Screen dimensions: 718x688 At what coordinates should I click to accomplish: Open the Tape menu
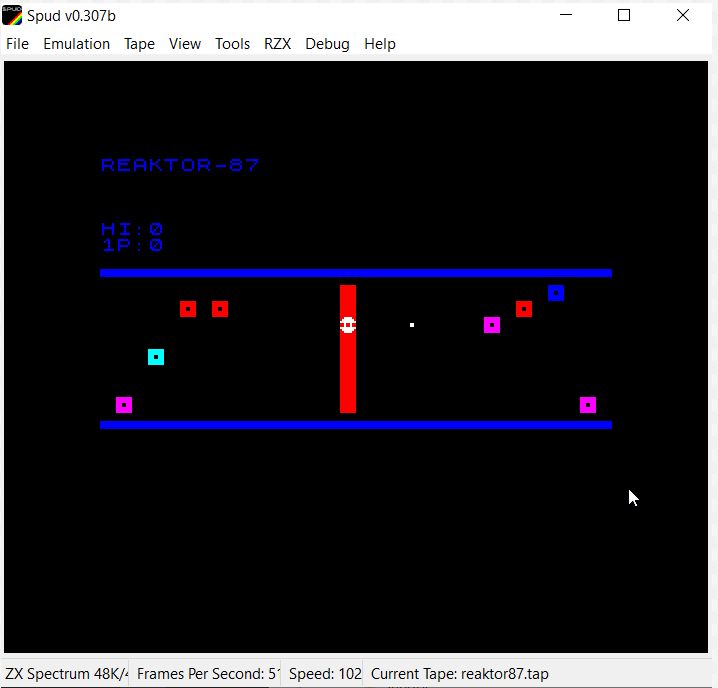pos(139,44)
